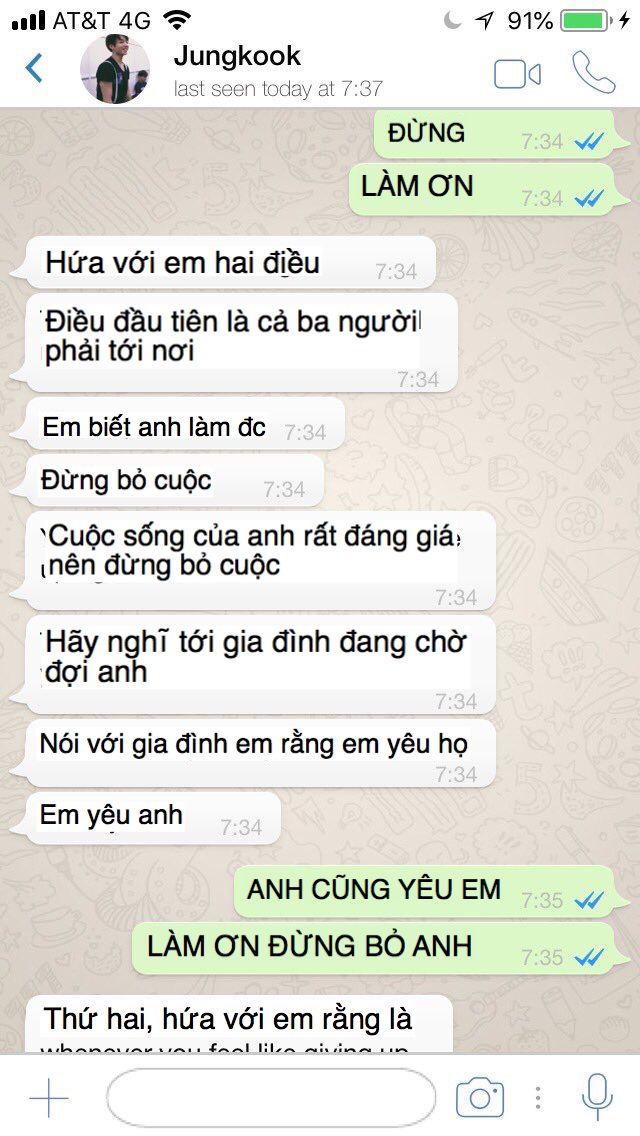Start a video call with Jungkook
Viewport: 640px width, 1136px height.
(x=517, y=74)
